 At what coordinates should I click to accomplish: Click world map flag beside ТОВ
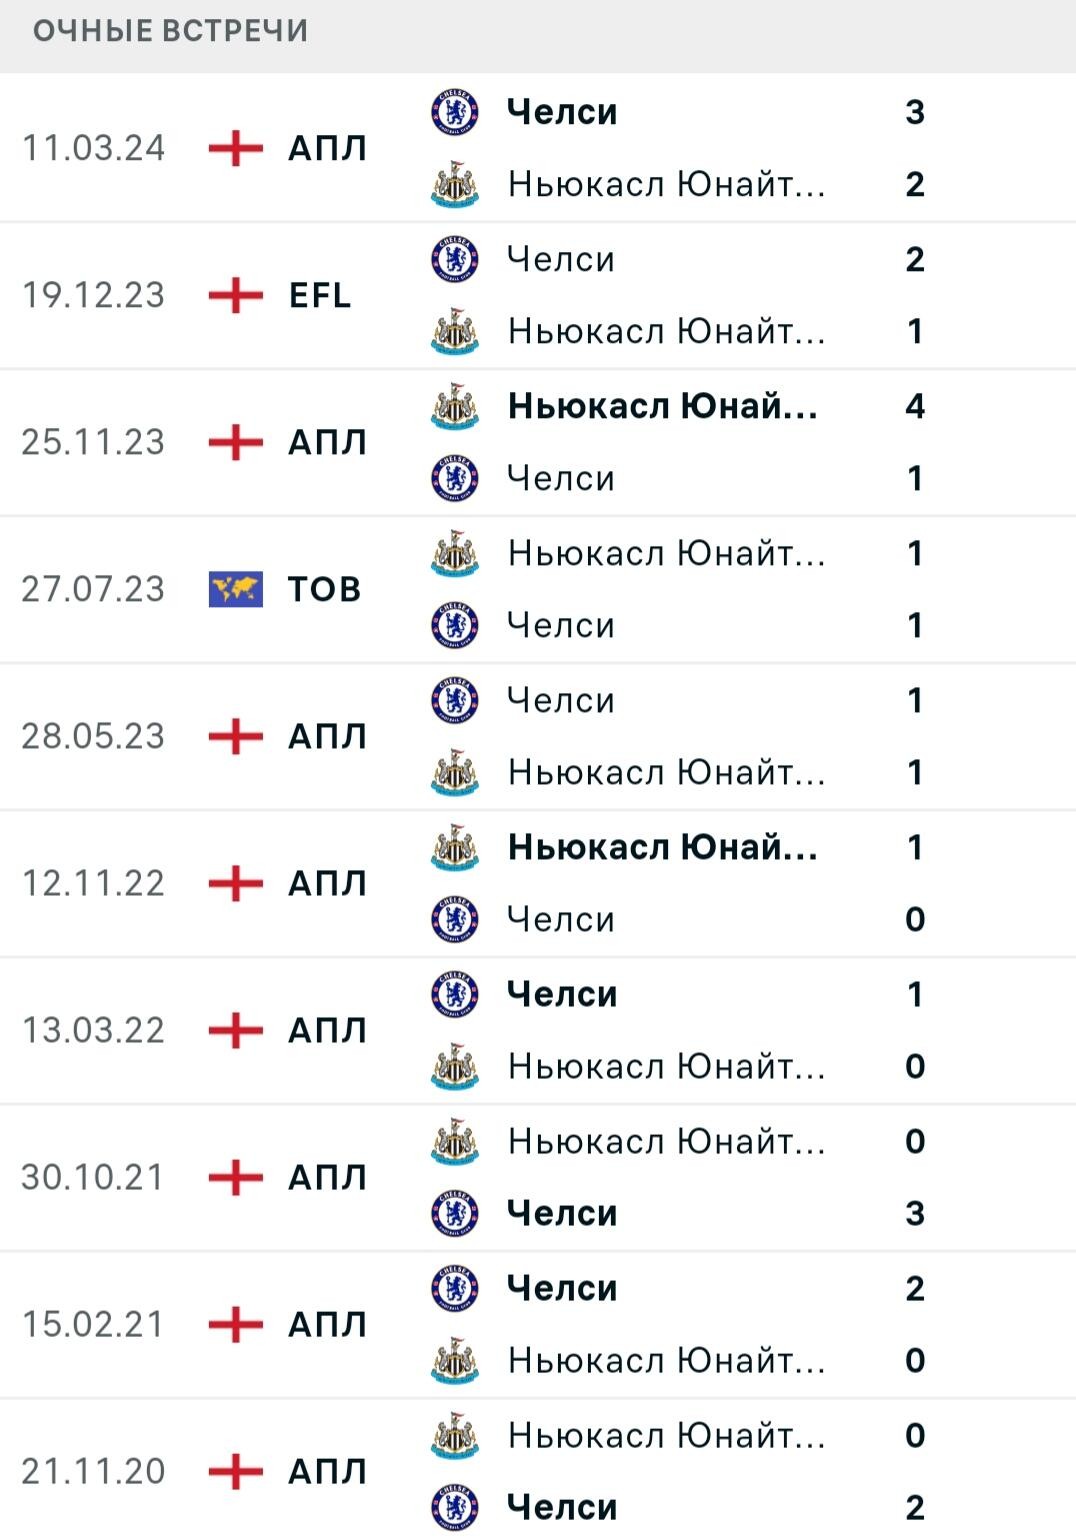[x=235, y=590]
